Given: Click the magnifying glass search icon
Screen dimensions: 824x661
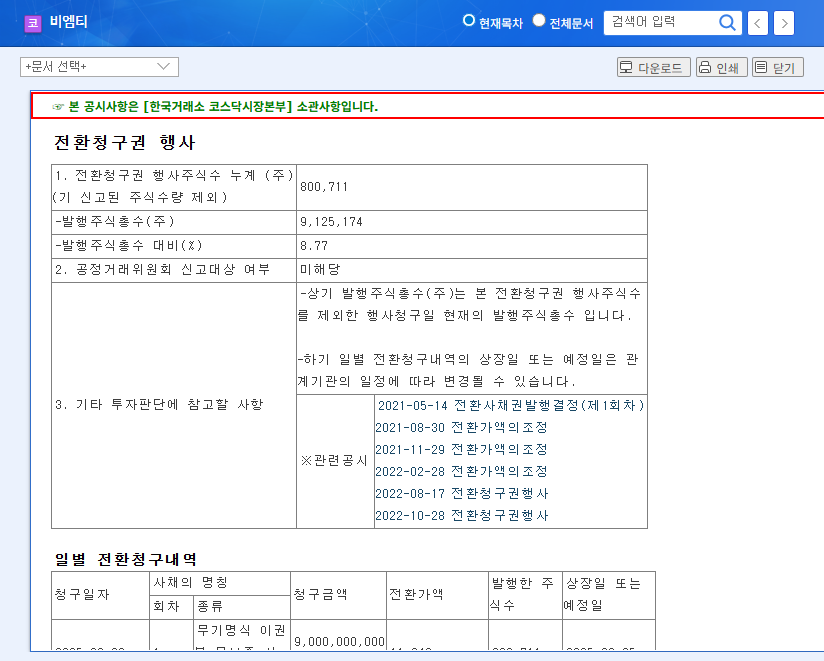Looking at the screenshot, I should pos(728,22).
